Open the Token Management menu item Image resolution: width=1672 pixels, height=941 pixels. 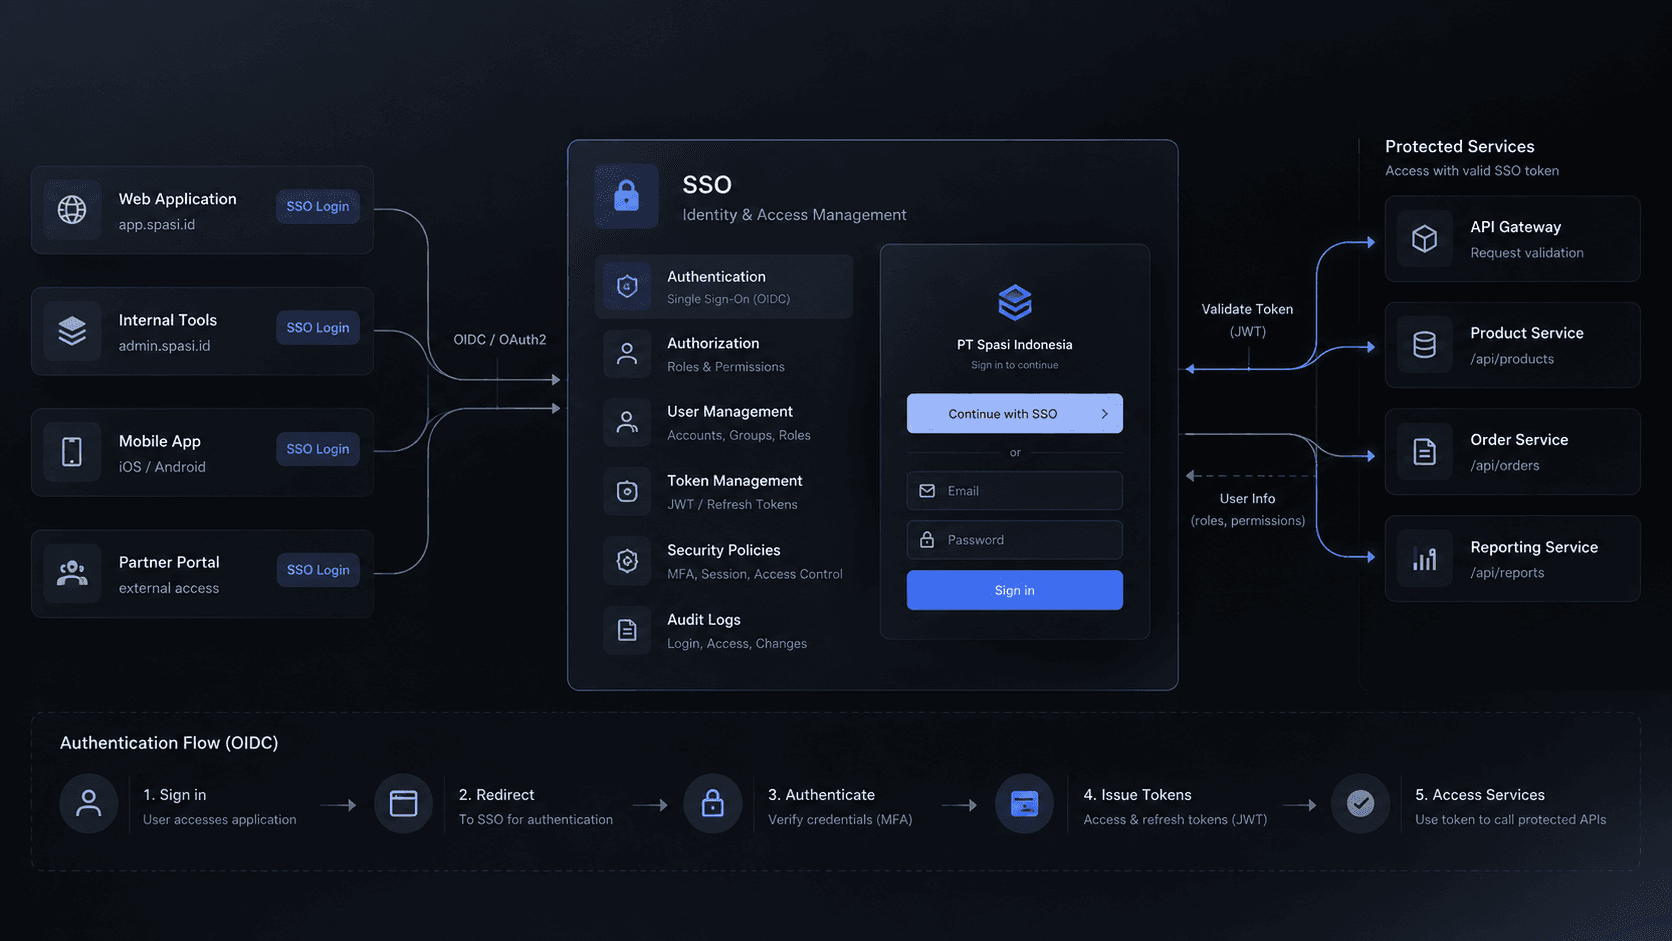coord(724,491)
